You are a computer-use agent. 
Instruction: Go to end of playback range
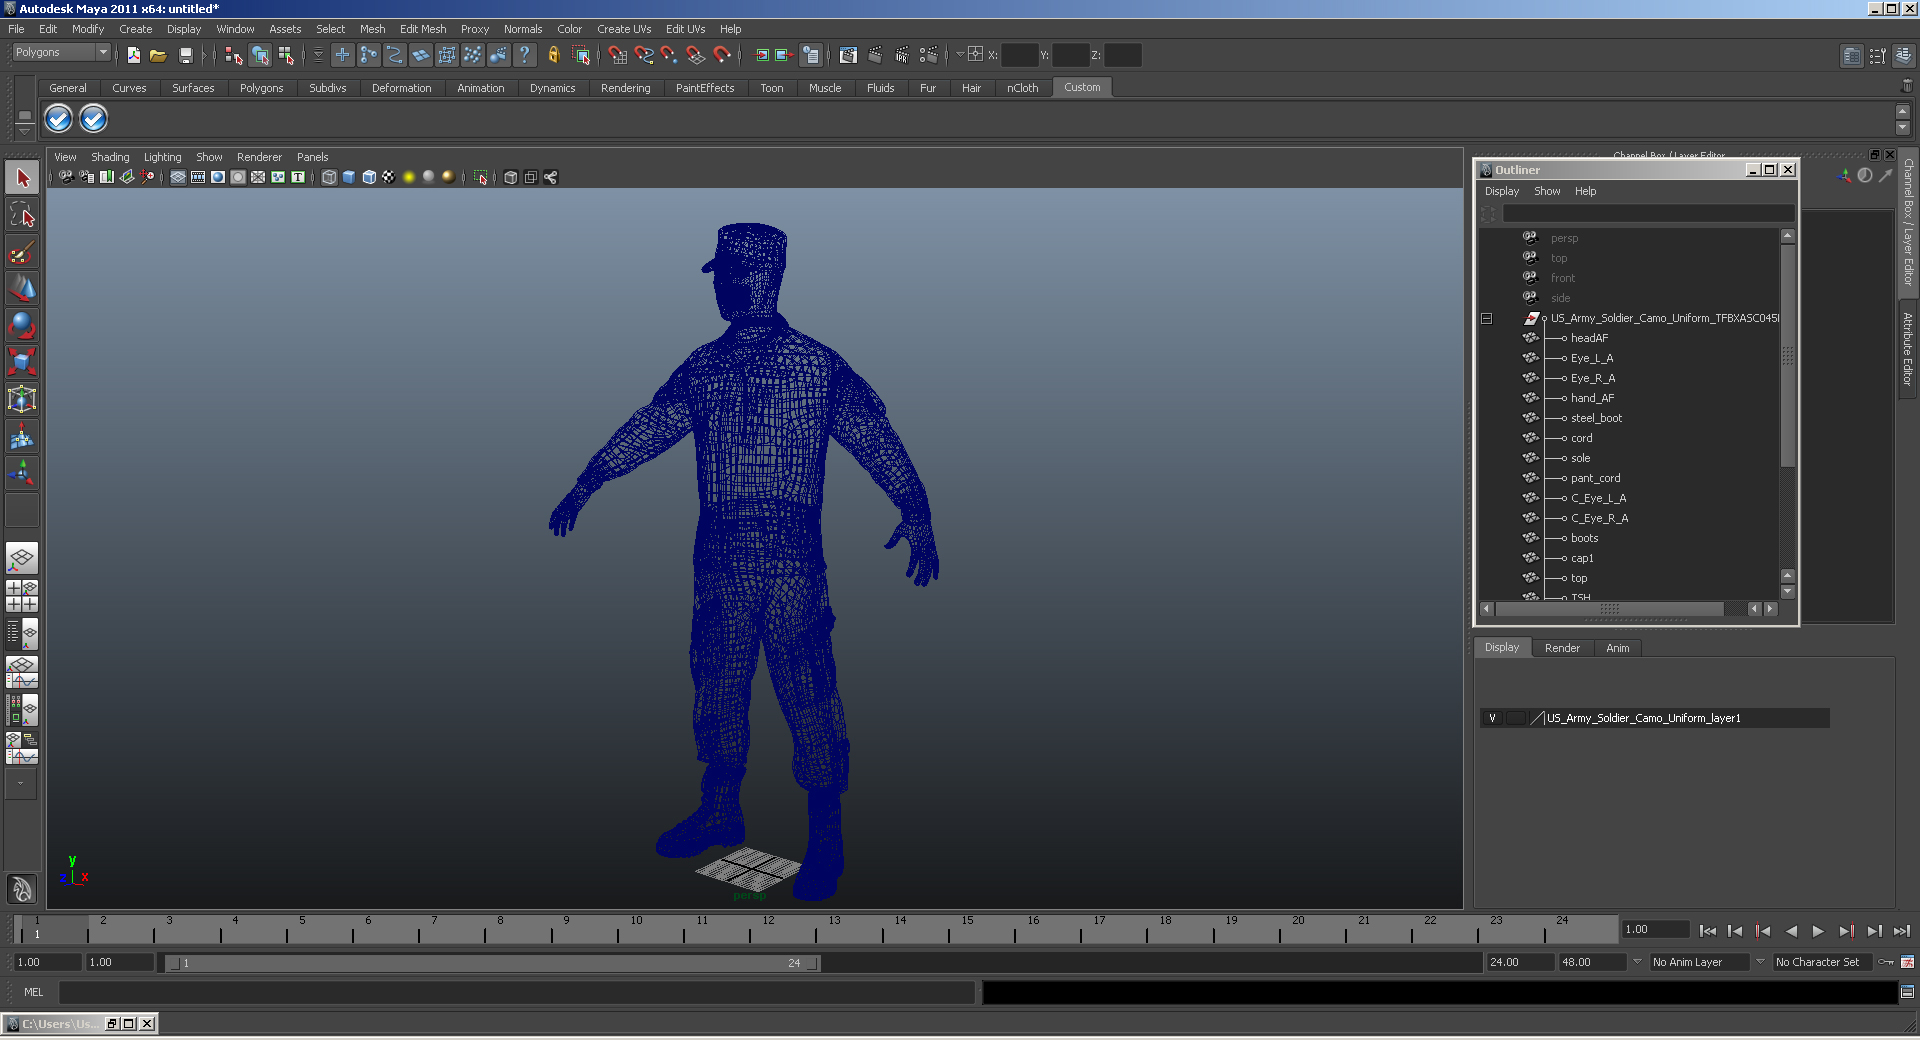click(1902, 931)
